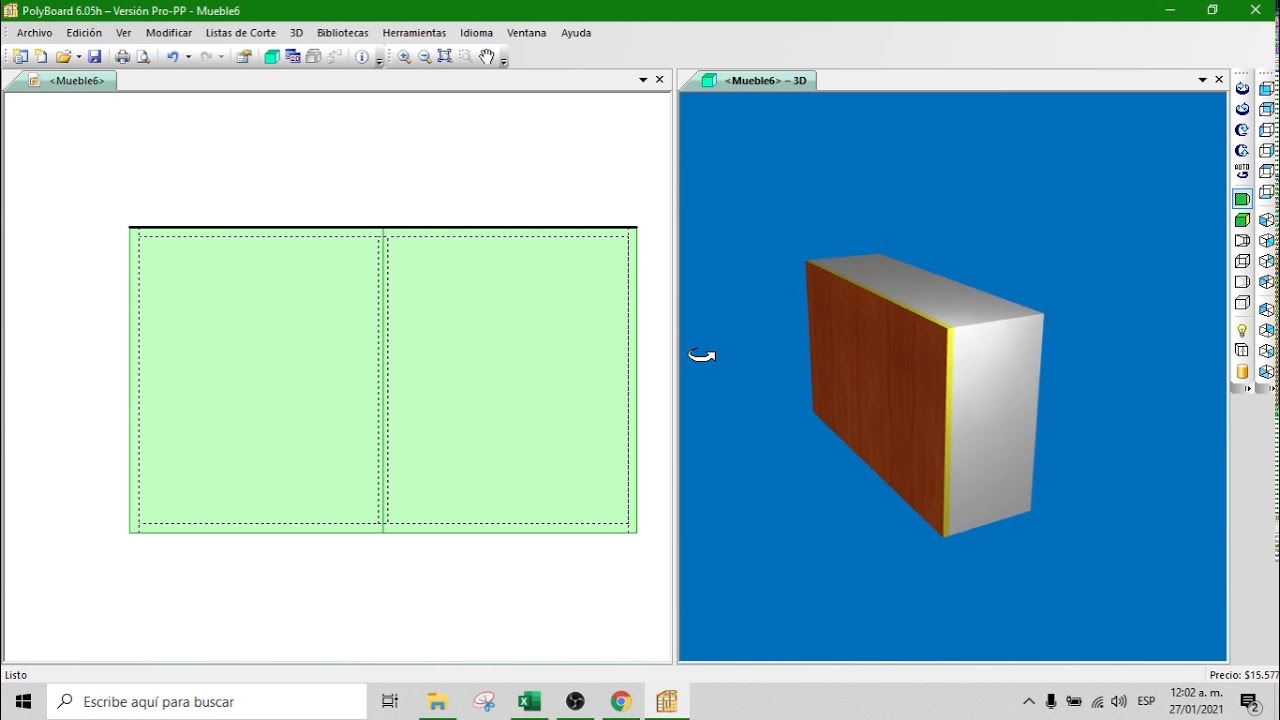The width and height of the screenshot is (1280, 720).
Task: Open the volume control in the tray
Action: [1119, 702]
